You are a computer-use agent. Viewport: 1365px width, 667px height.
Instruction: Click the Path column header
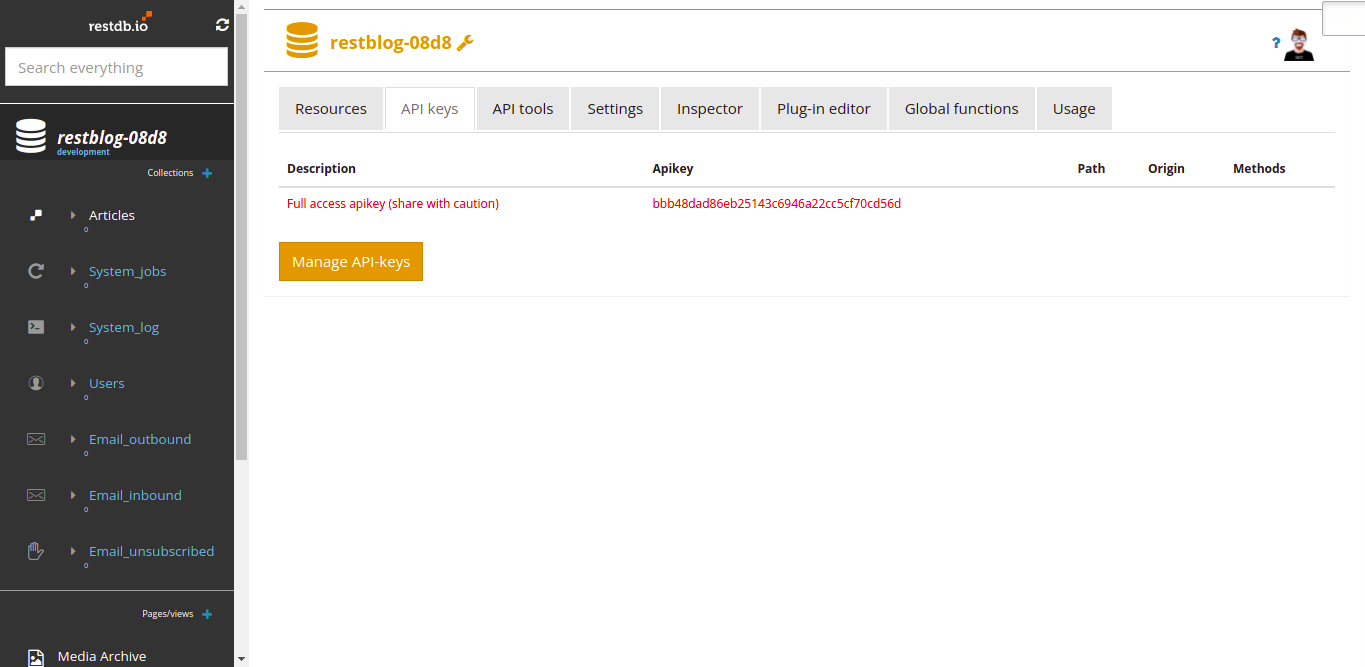(1091, 168)
